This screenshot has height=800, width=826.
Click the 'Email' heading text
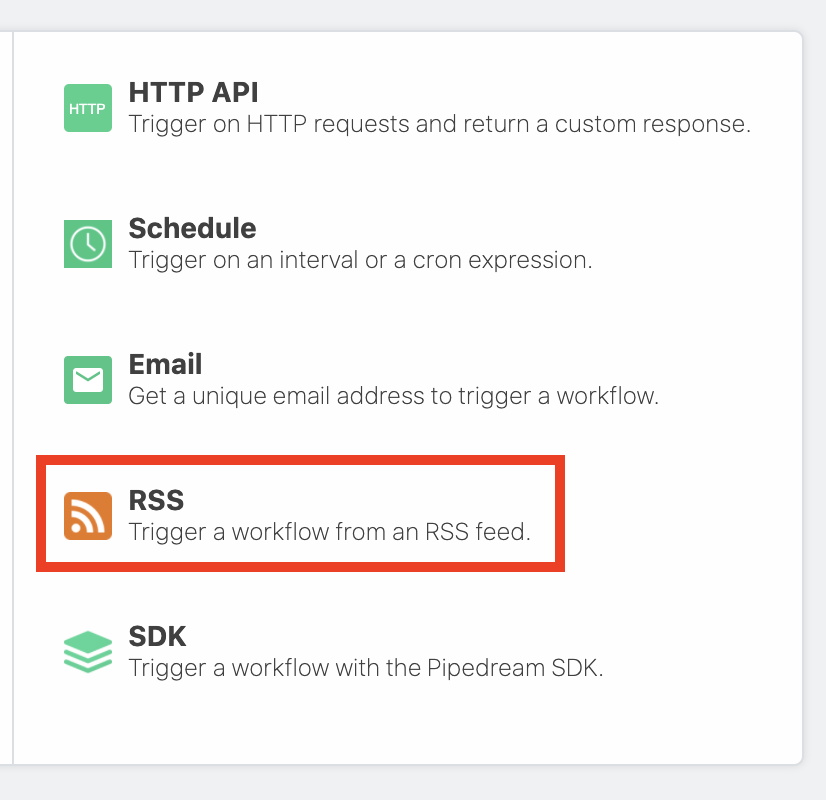pyautogui.click(x=164, y=365)
